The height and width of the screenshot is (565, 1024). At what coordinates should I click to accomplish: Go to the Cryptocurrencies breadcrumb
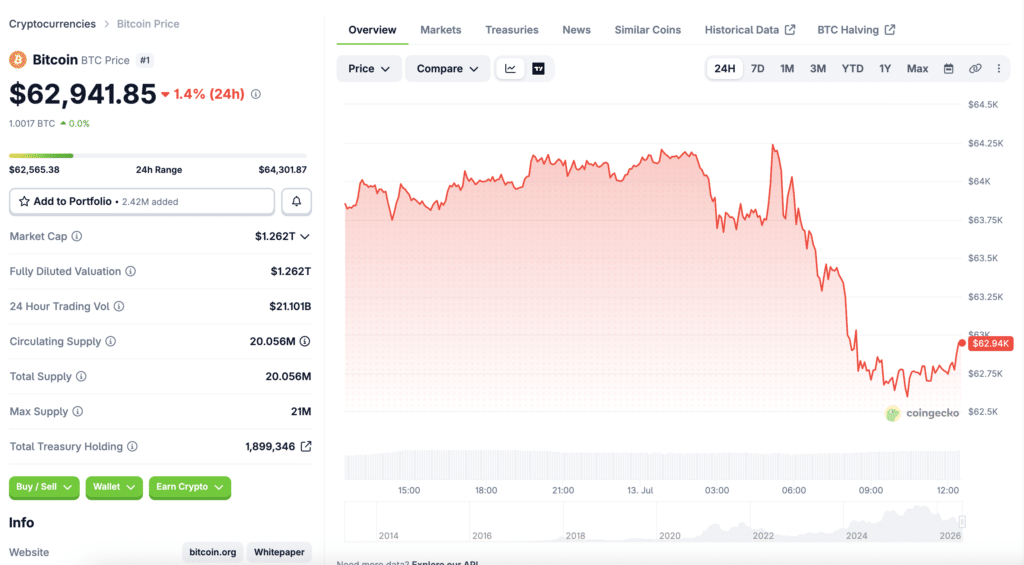[x=52, y=24]
